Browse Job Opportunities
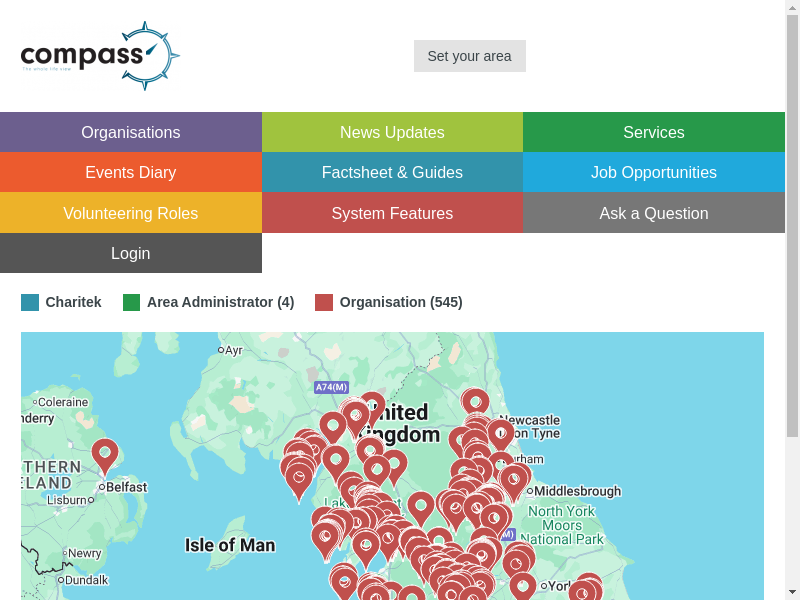Screen dimensions: 800x600 point(654,172)
